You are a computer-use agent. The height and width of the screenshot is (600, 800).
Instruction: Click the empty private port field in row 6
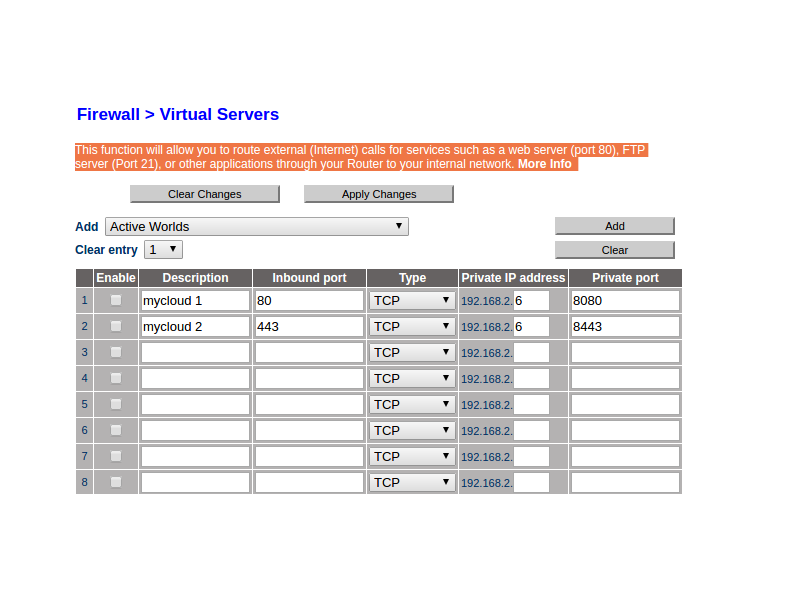(x=625, y=431)
